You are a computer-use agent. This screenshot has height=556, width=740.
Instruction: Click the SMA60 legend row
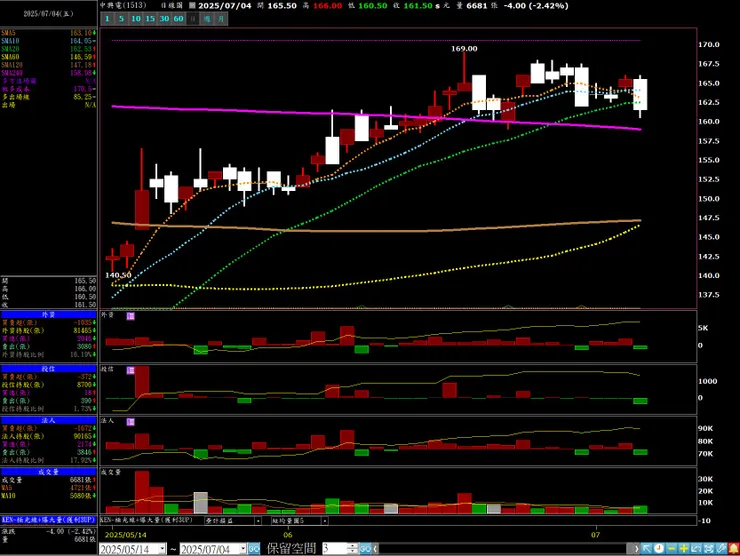click(49, 57)
